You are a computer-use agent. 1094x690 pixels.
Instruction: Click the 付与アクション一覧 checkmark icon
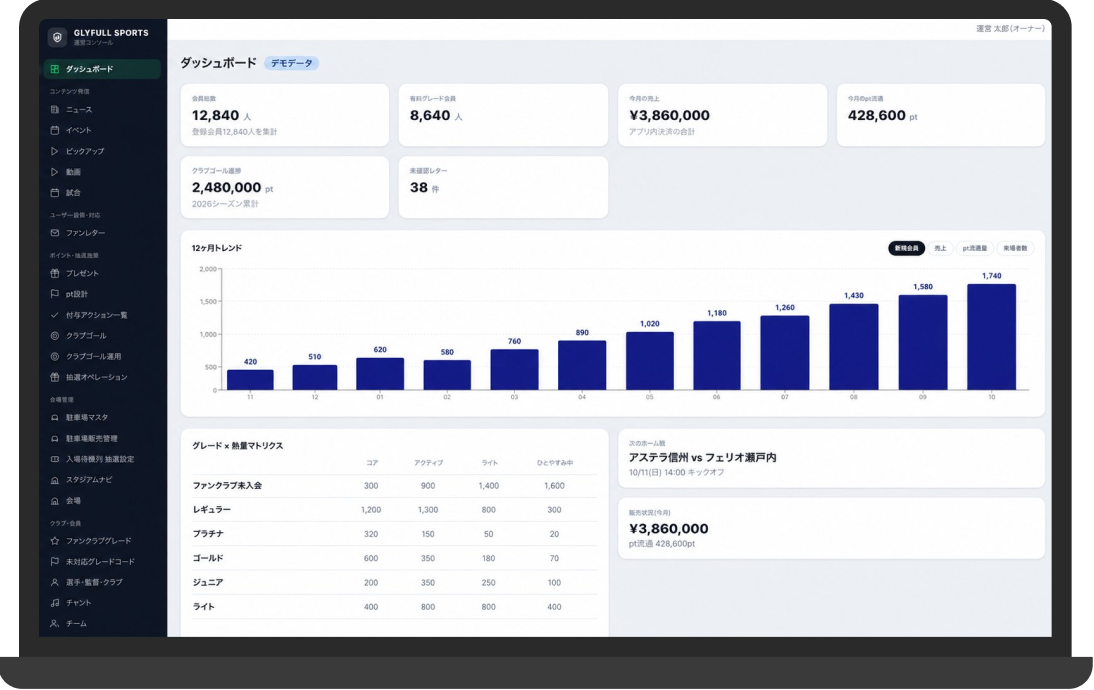54,315
